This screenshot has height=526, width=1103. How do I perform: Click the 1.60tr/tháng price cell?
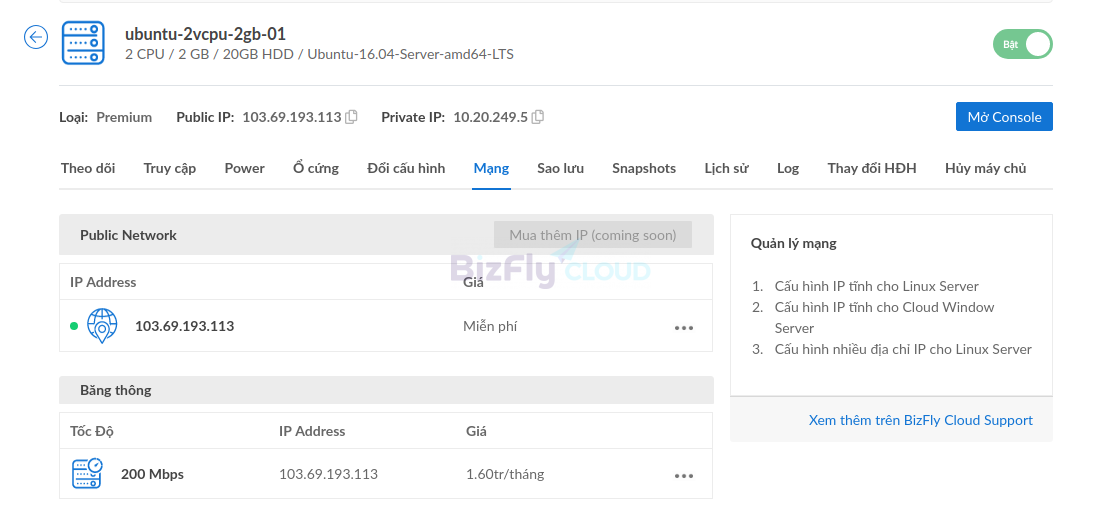pyautogui.click(x=505, y=474)
